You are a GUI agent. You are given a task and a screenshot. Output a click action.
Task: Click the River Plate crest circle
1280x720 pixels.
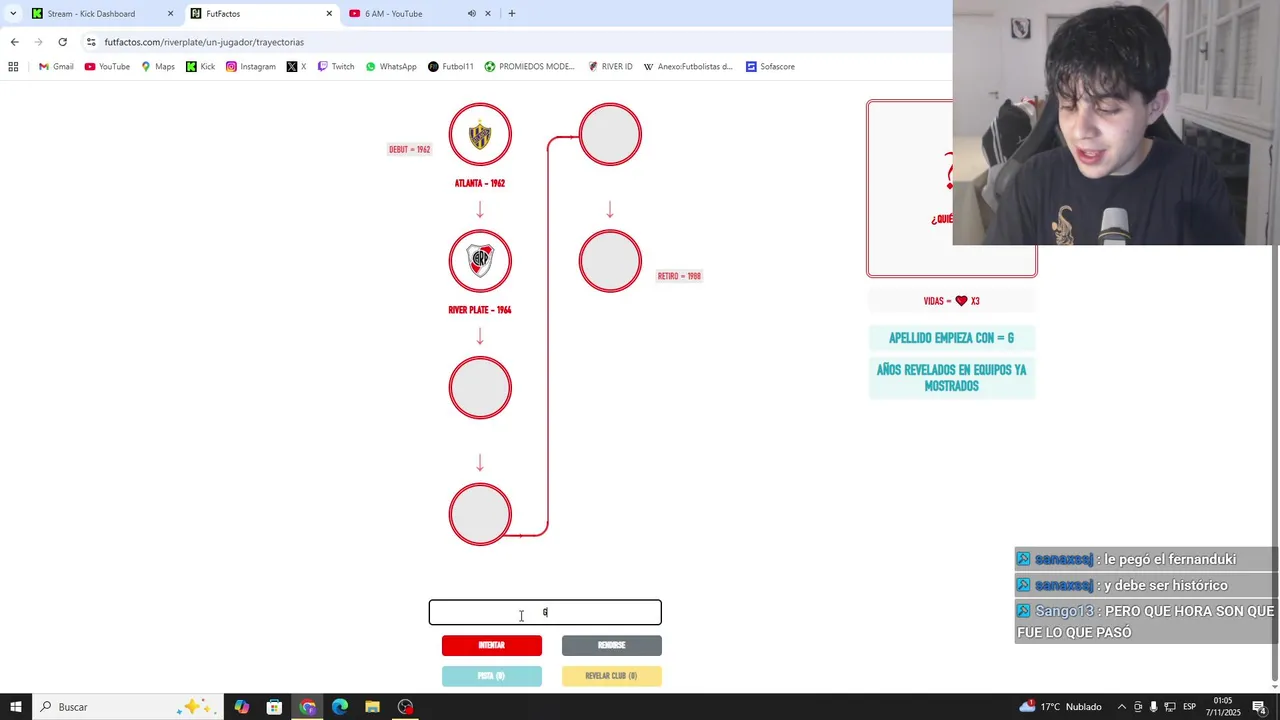point(480,261)
